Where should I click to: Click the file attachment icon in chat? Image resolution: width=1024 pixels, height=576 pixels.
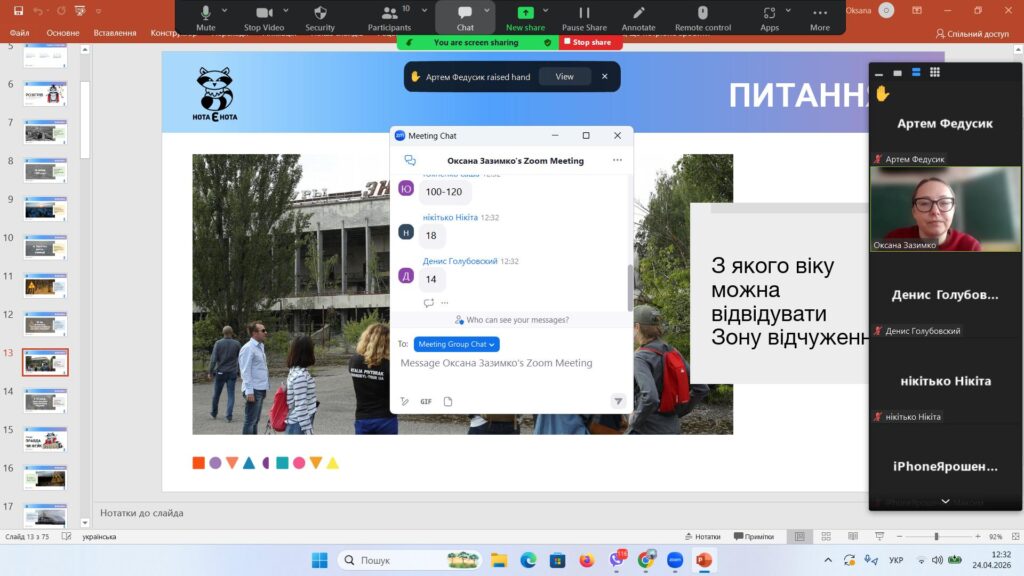click(448, 401)
